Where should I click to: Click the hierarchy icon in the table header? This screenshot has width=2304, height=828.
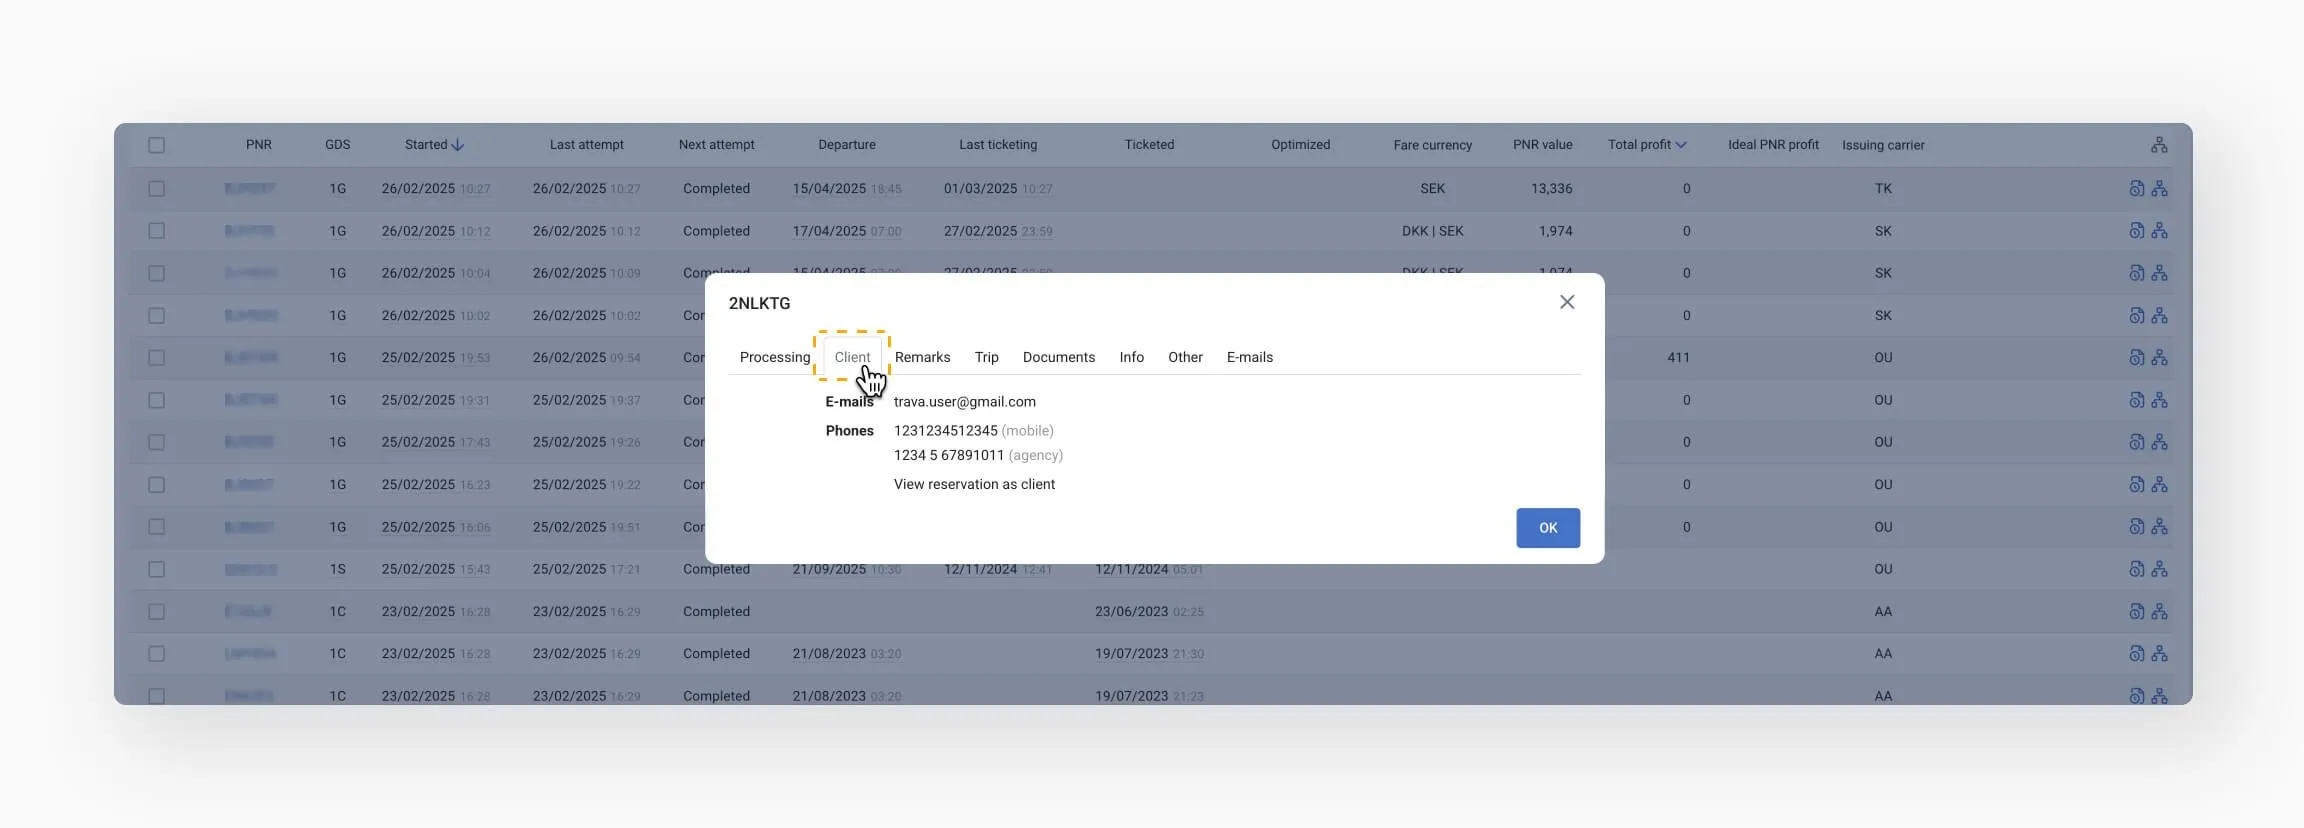[2159, 145]
